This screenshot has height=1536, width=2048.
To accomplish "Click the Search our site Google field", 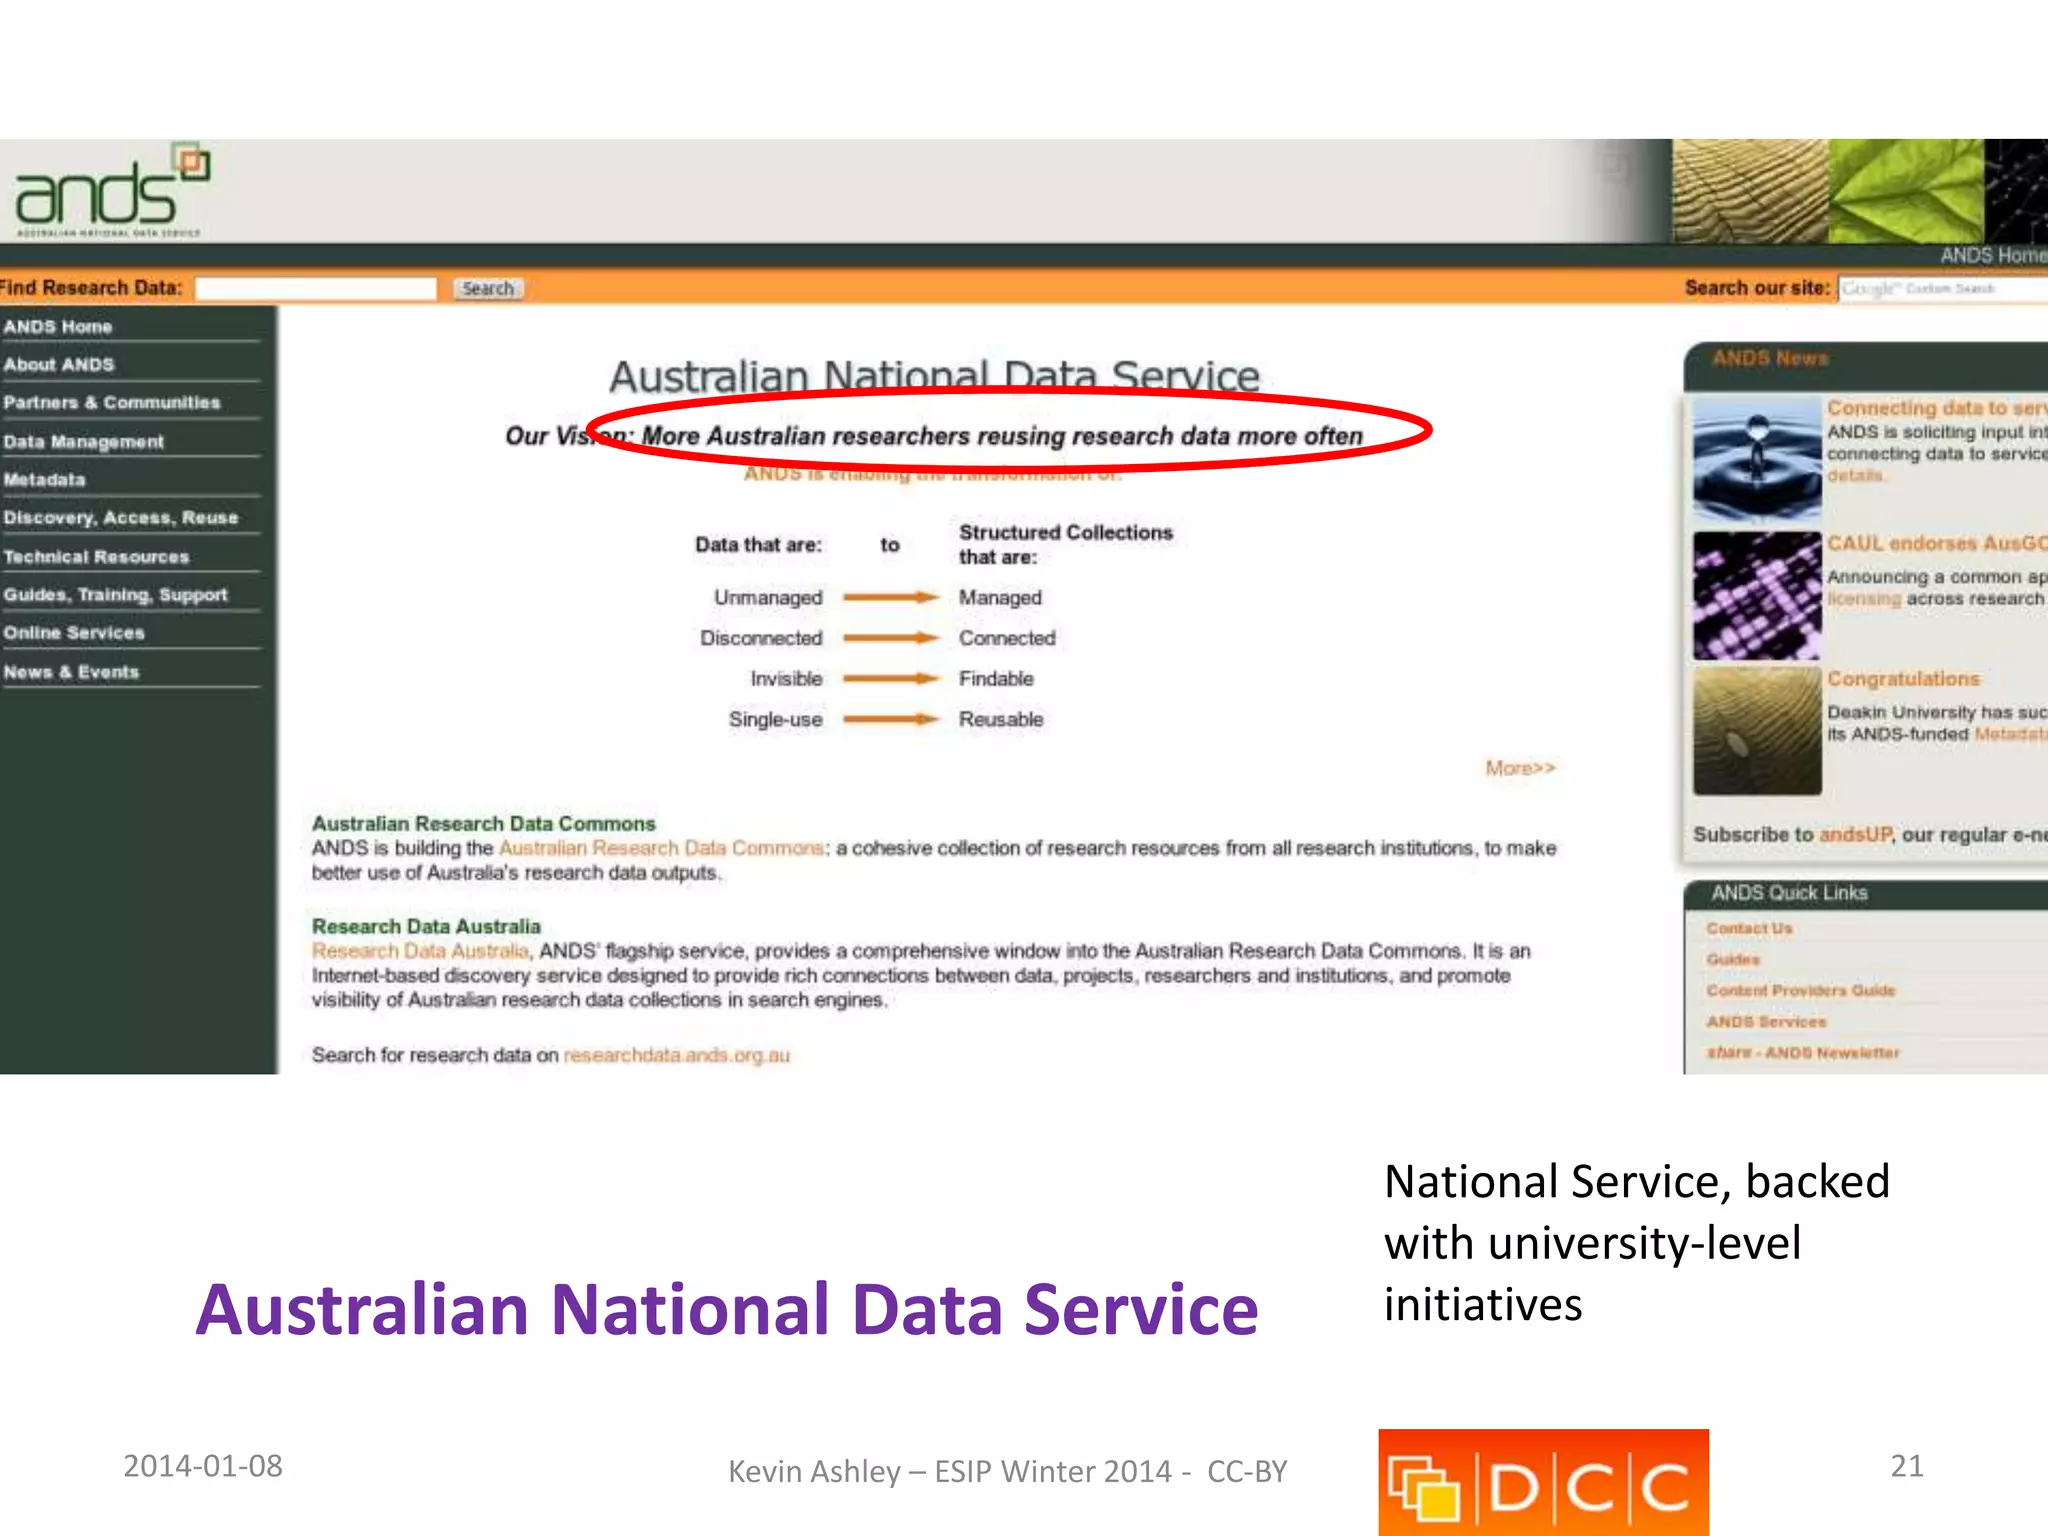I will pyautogui.click(x=1943, y=289).
